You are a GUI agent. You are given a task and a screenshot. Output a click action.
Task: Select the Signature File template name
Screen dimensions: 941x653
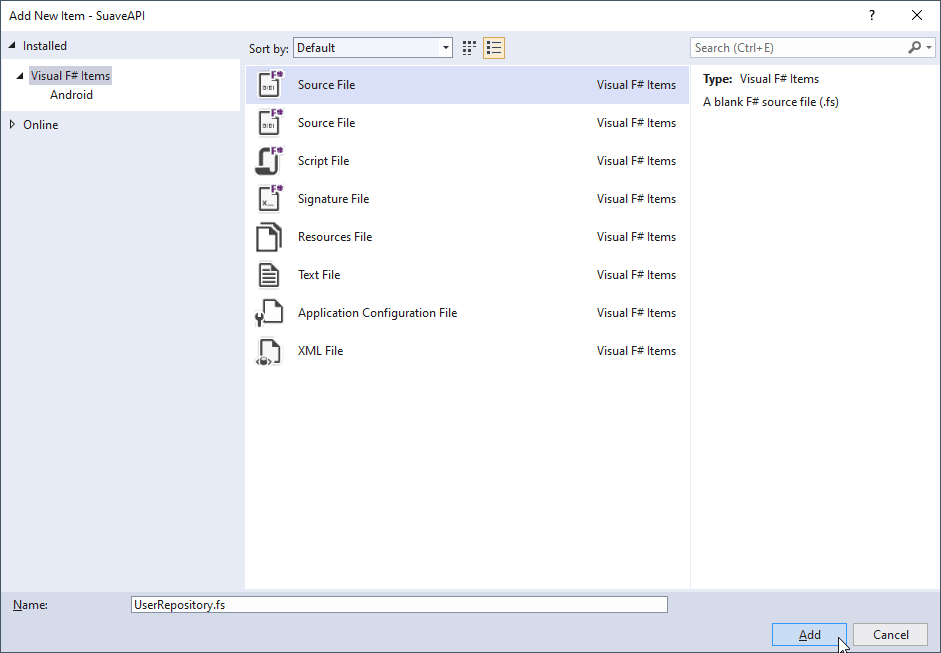point(333,199)
